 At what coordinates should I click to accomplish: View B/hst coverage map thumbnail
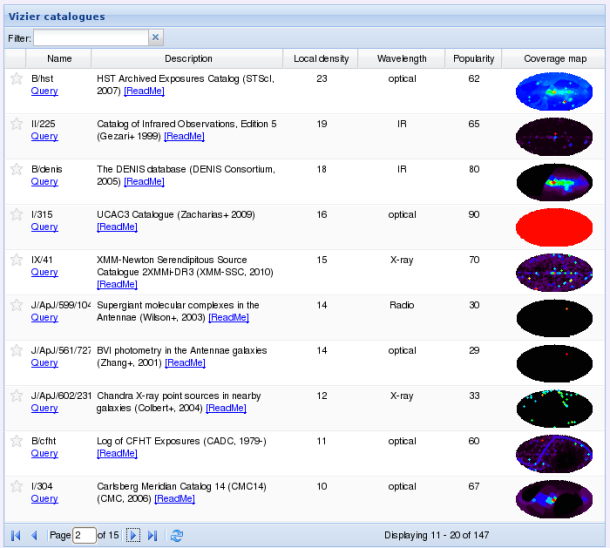(x=554, y=91)
